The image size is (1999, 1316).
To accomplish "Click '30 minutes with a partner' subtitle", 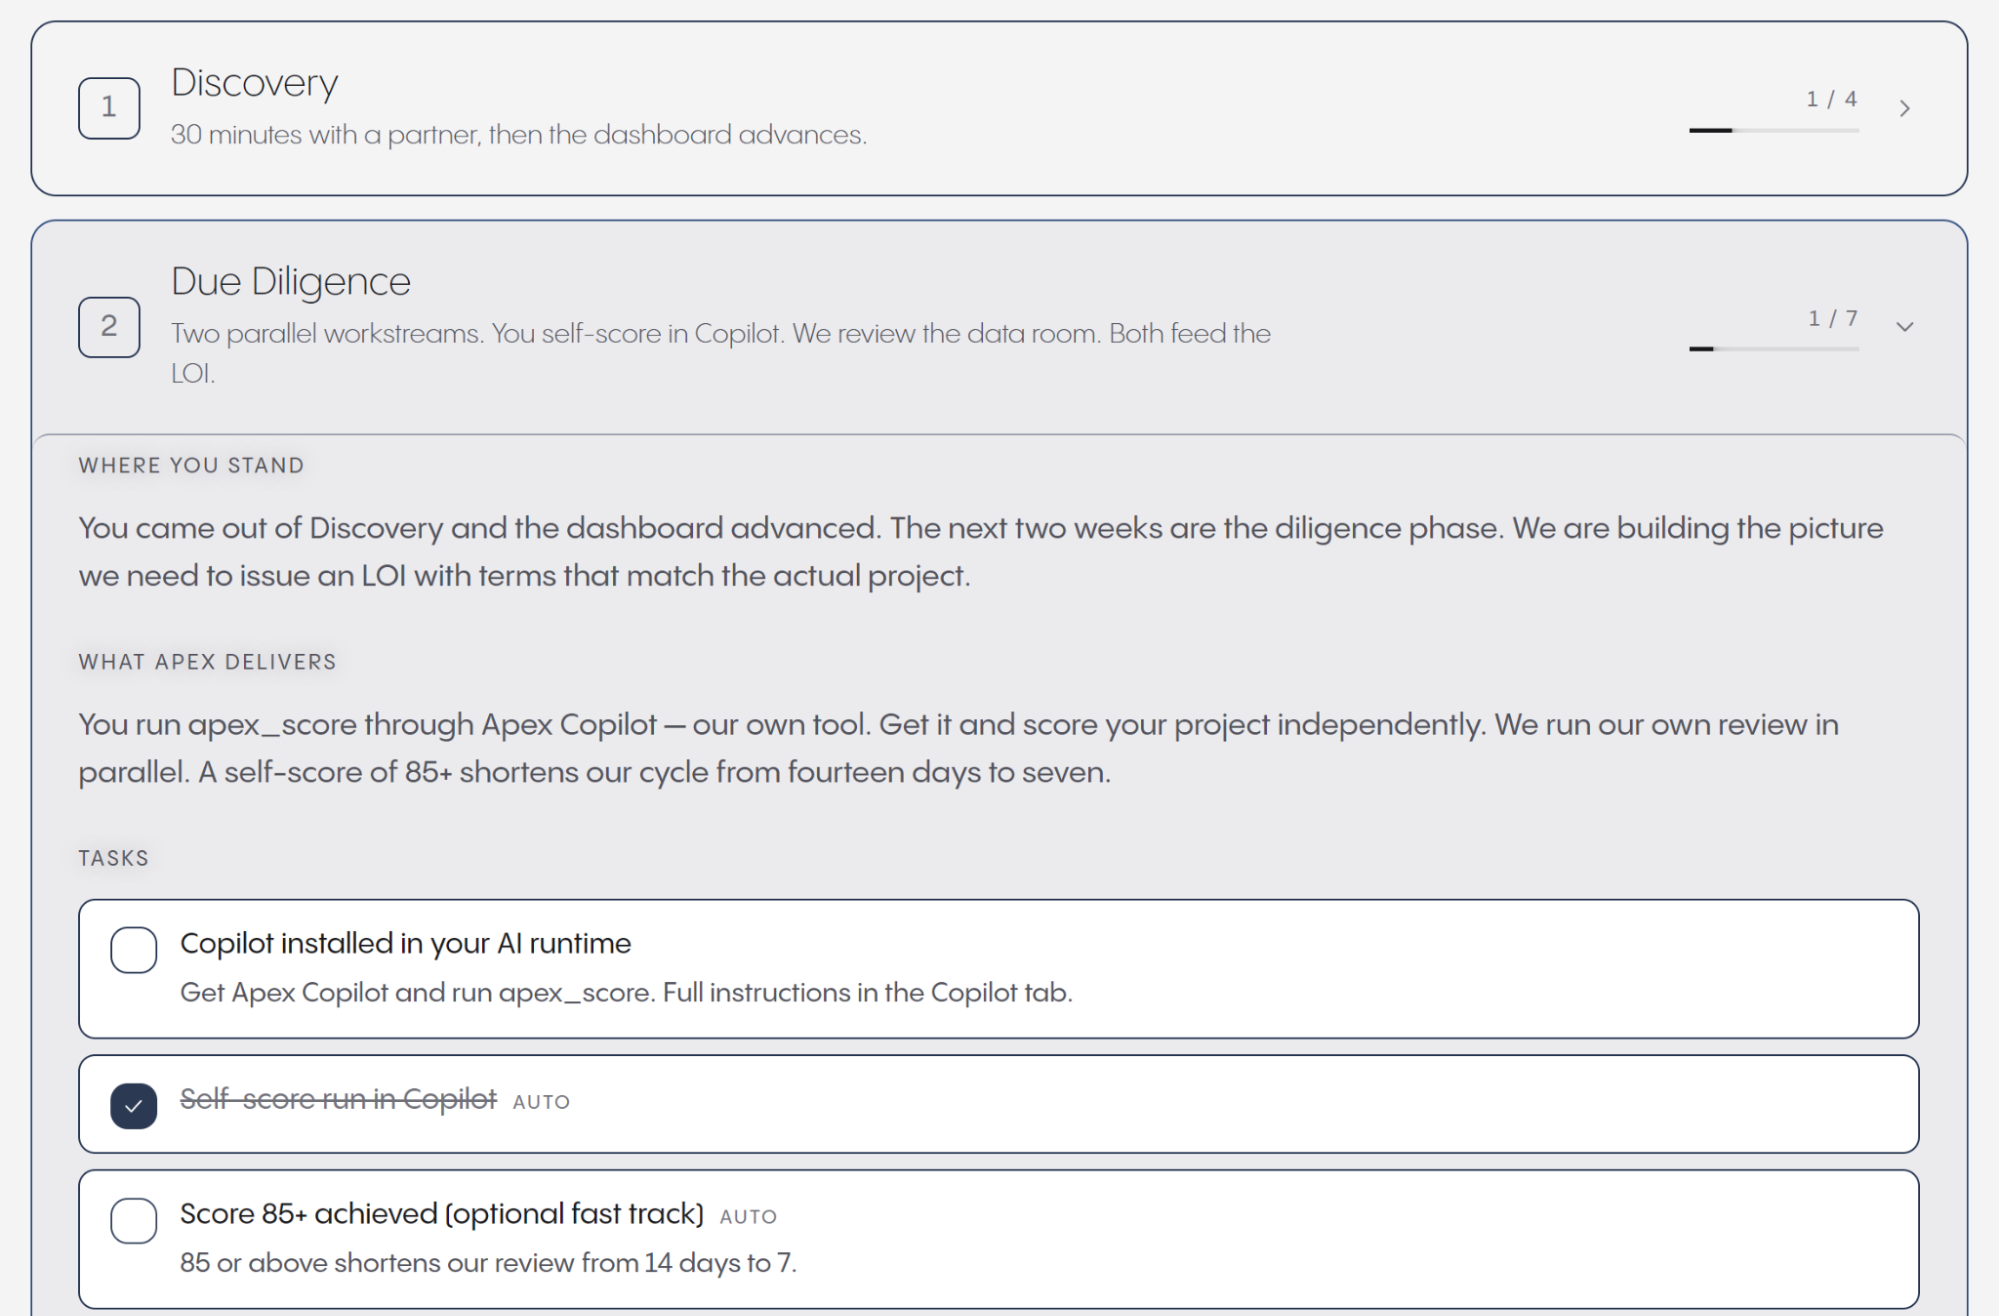I will coord(518,134).
